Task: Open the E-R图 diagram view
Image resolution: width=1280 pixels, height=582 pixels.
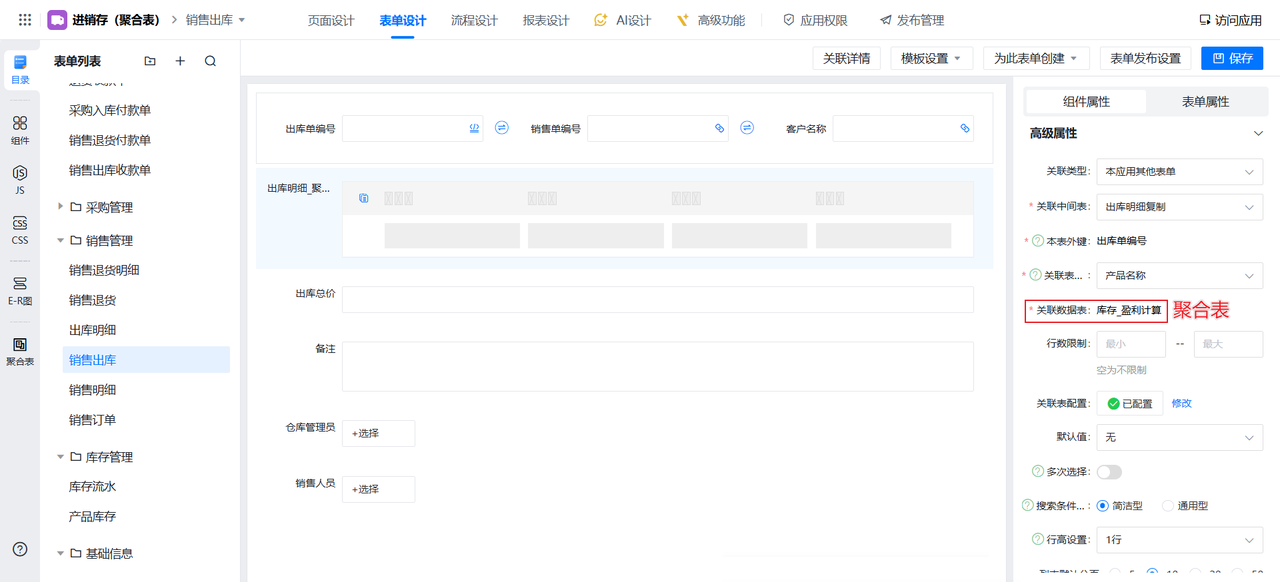Action: (x=19, y=290)
